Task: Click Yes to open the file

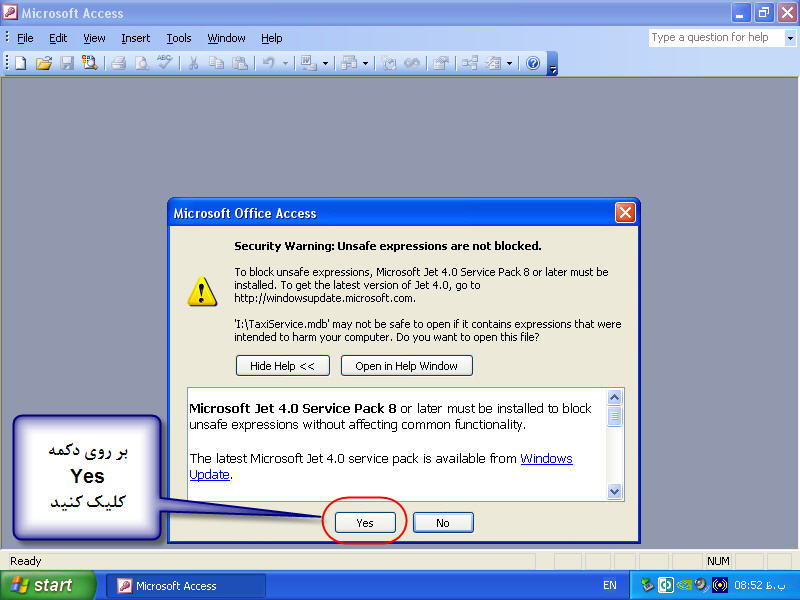Action: pos(365,522)
